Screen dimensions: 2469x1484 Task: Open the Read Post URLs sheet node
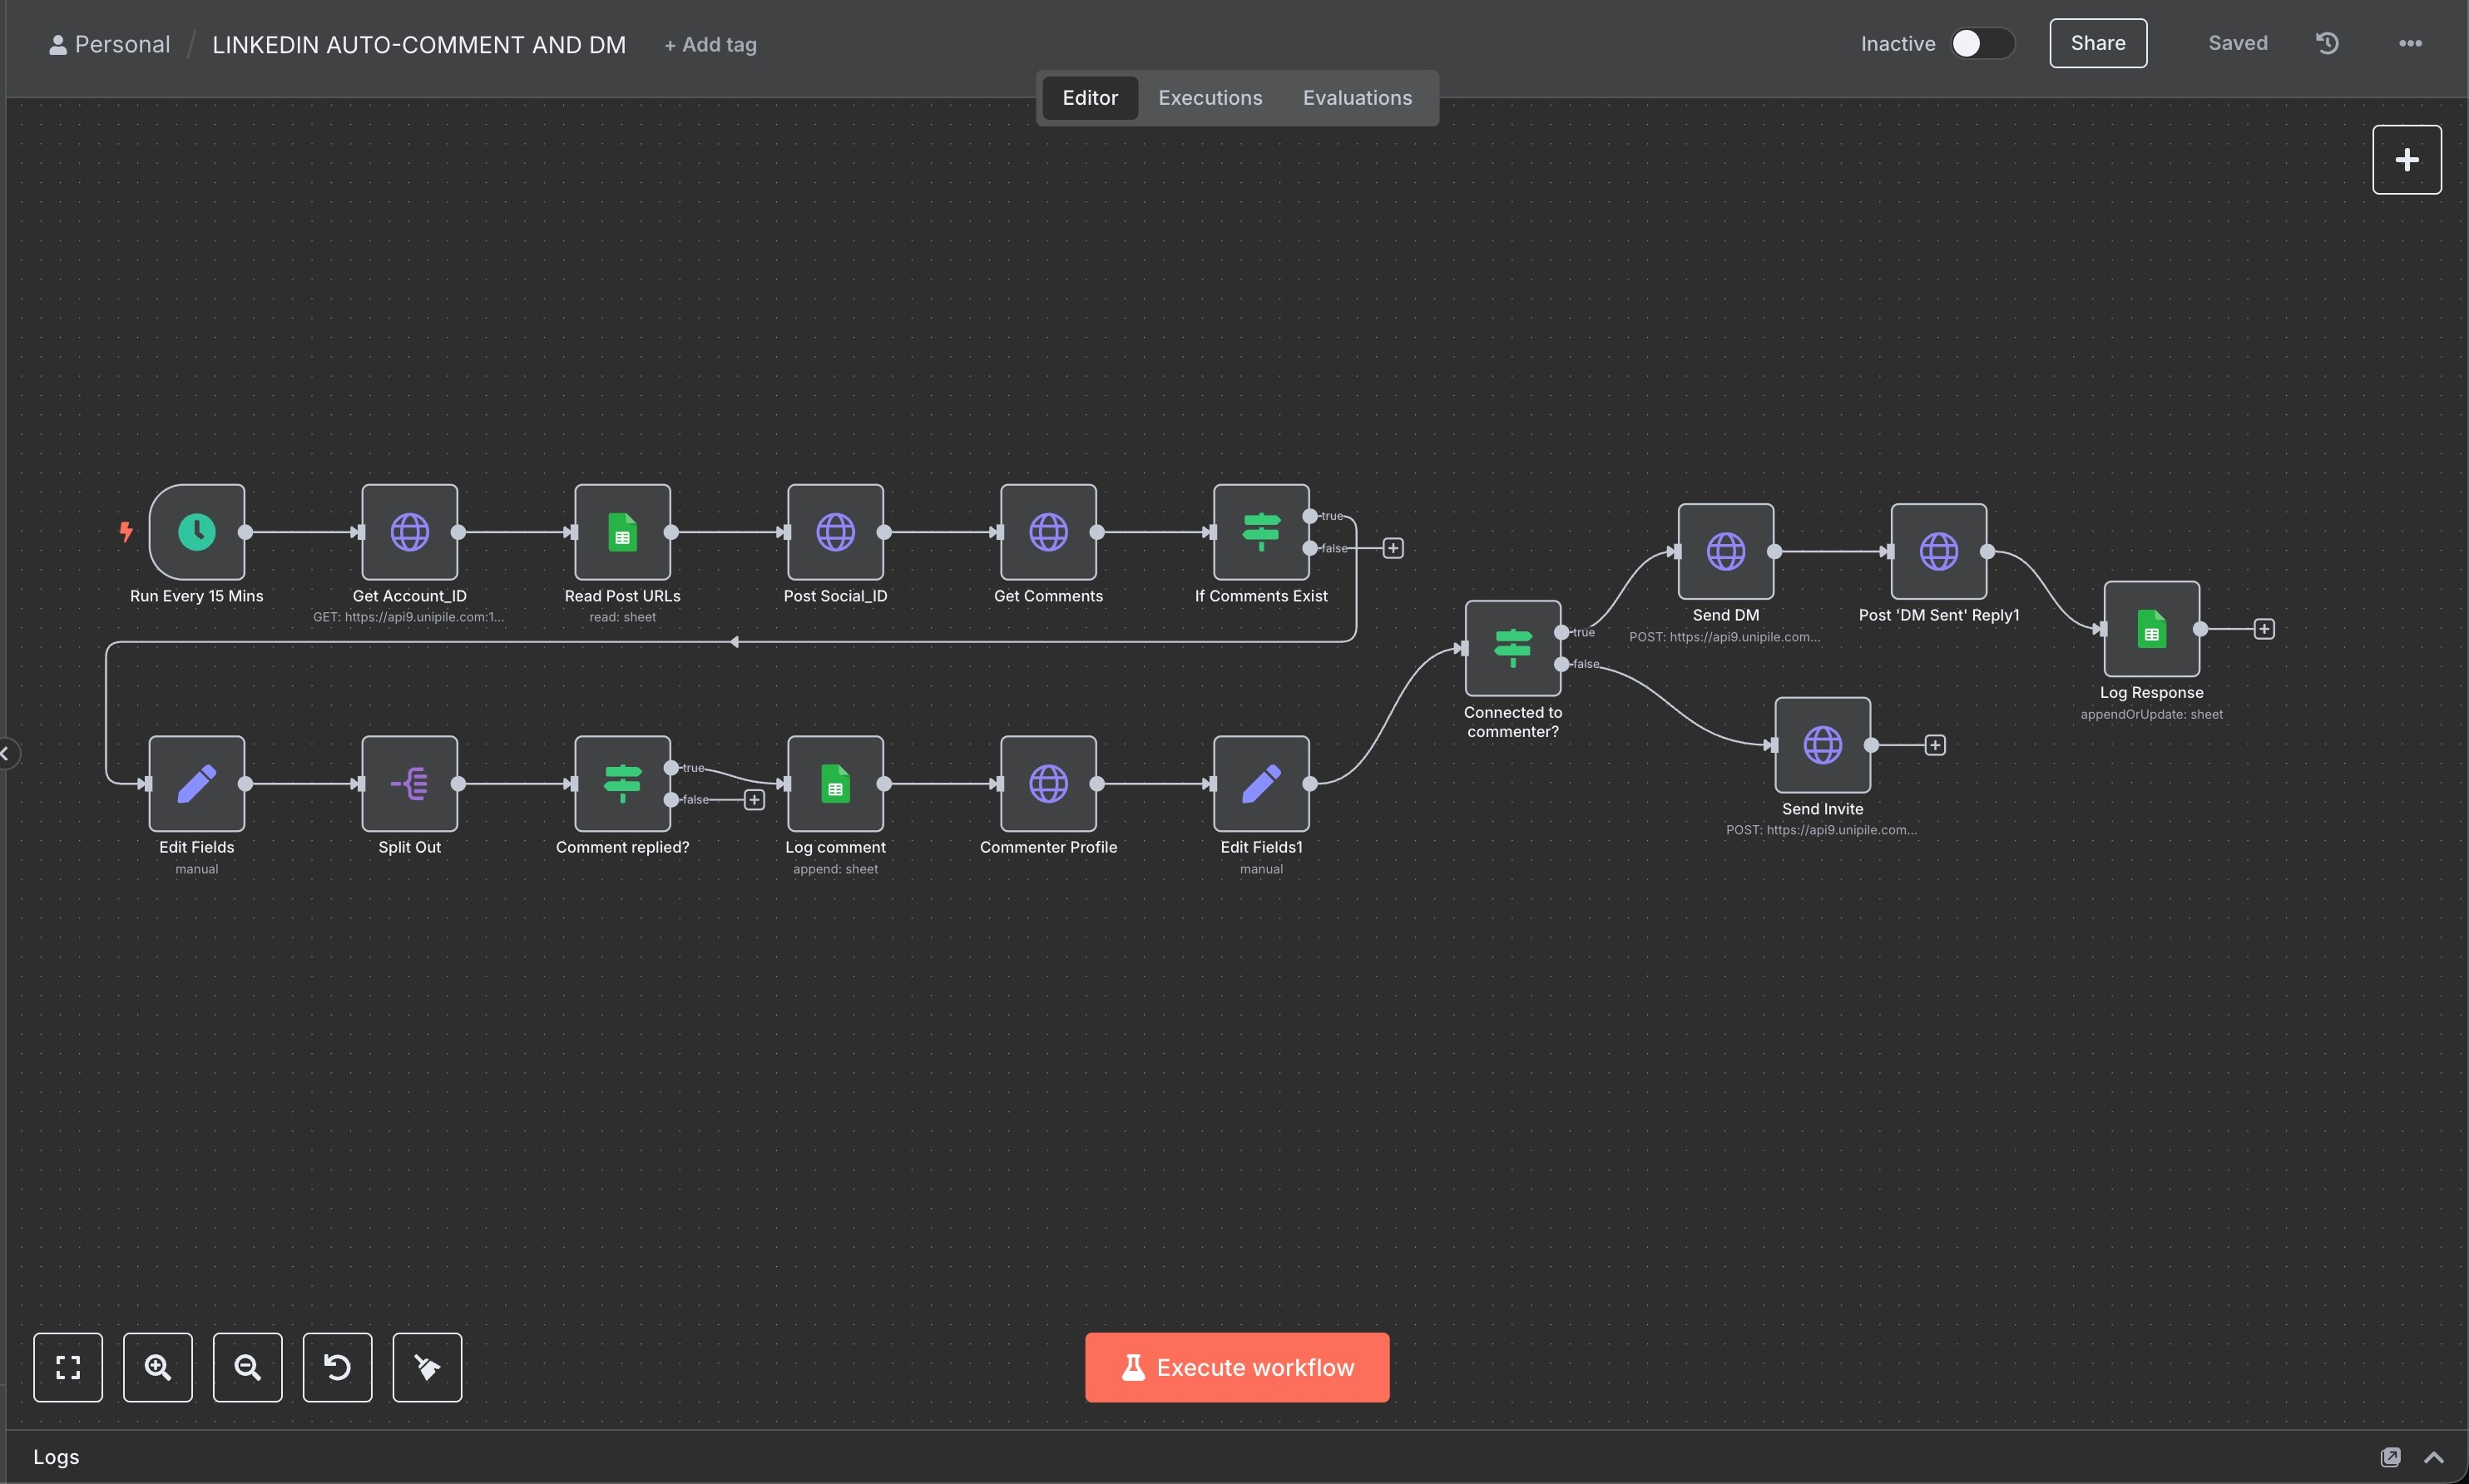622,532
